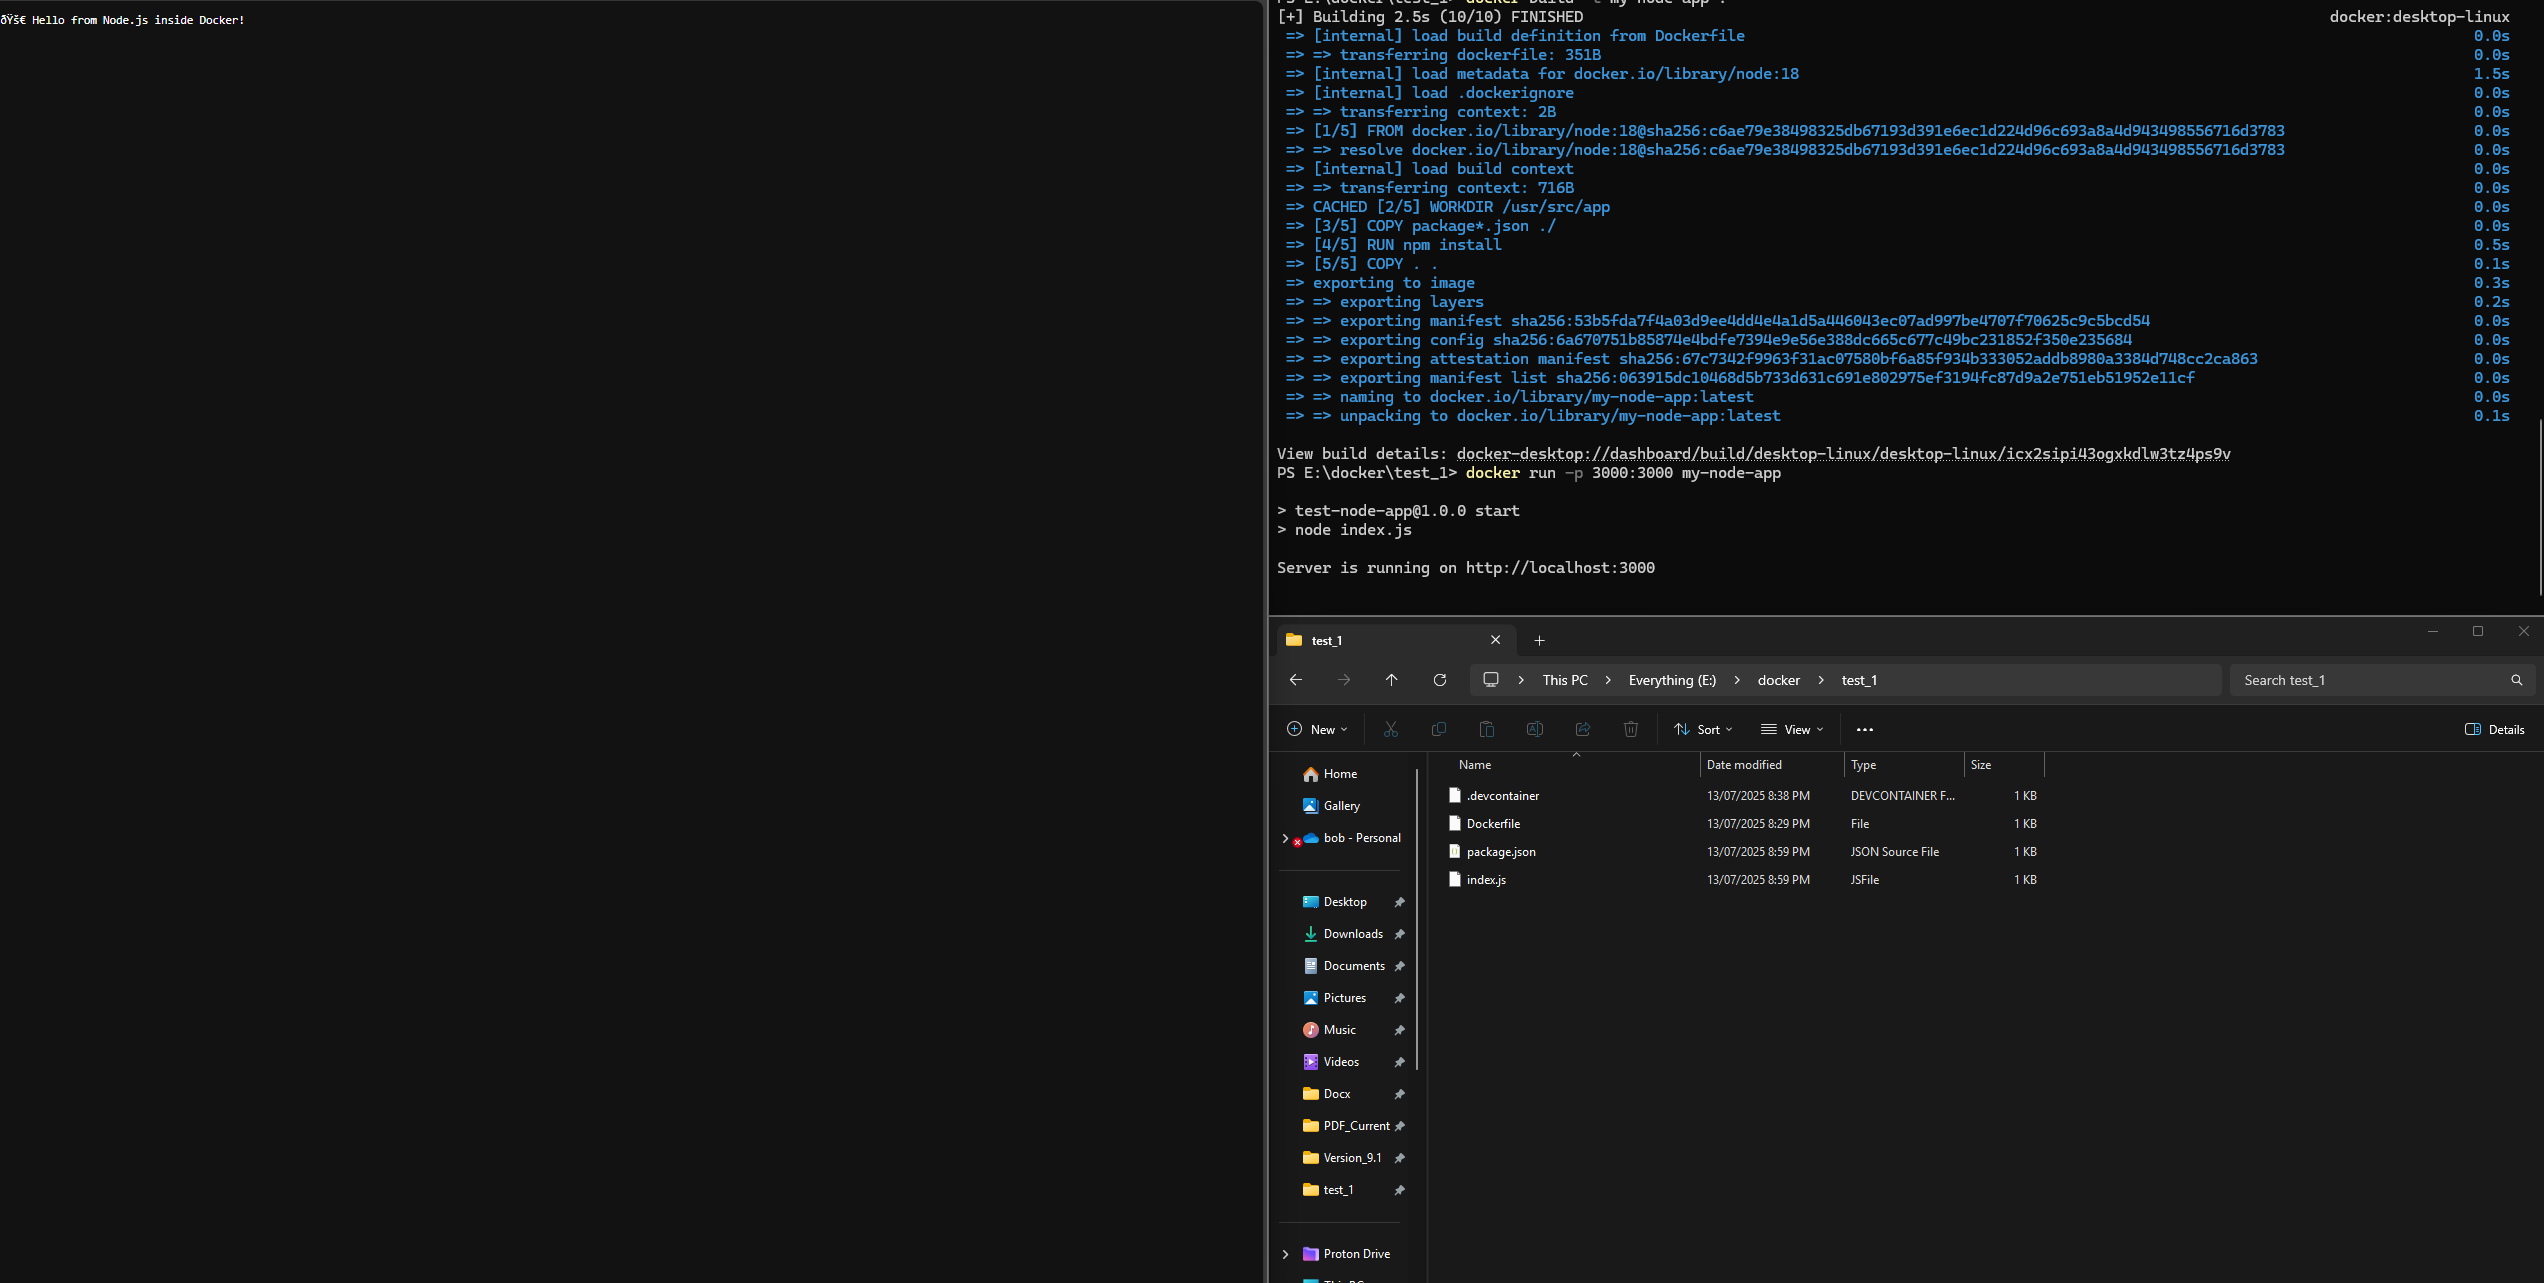This screenshot has height=1283, width=2544.
Task: Select the Share icon in the toolbar
Action: [1583, 729]
